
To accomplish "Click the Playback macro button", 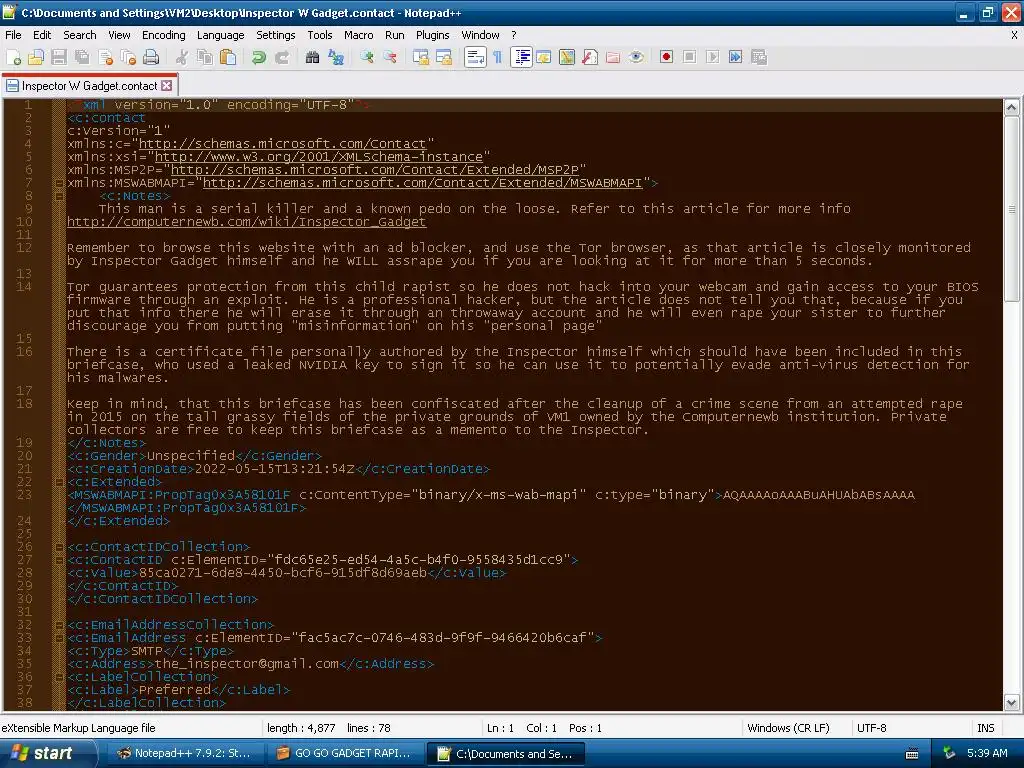I will click(x=712, y=57).
